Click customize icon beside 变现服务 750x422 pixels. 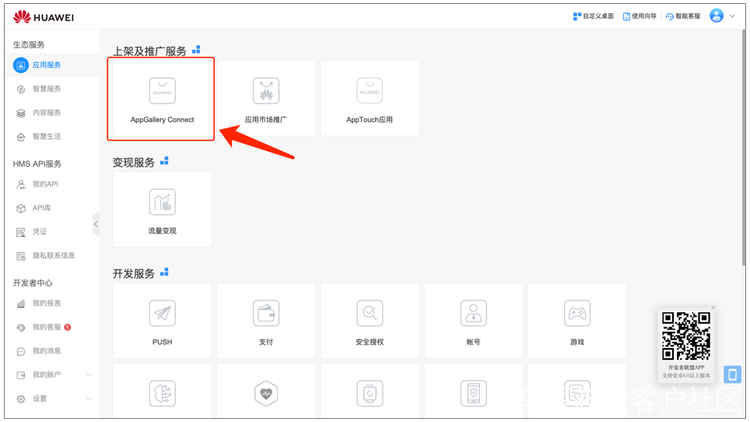coord(164,161)
